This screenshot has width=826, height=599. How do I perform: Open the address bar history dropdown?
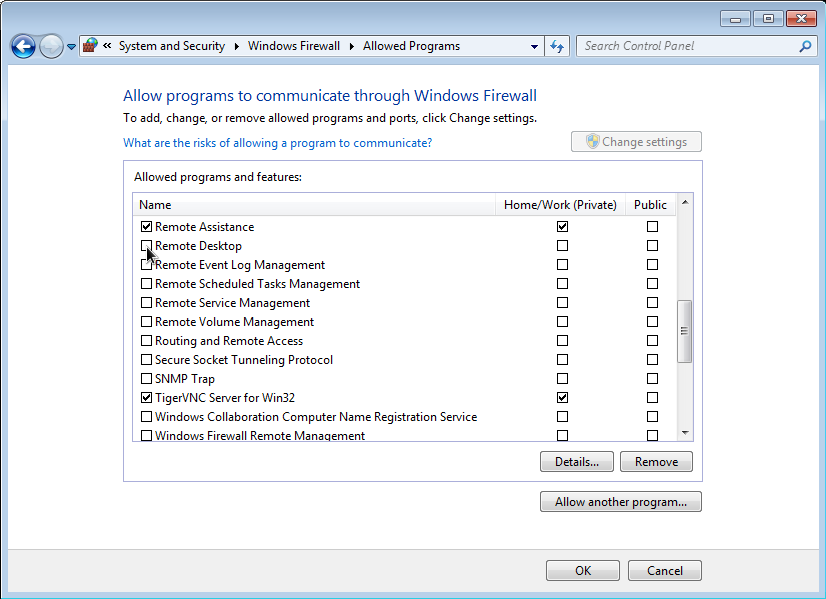coord(534,46)
